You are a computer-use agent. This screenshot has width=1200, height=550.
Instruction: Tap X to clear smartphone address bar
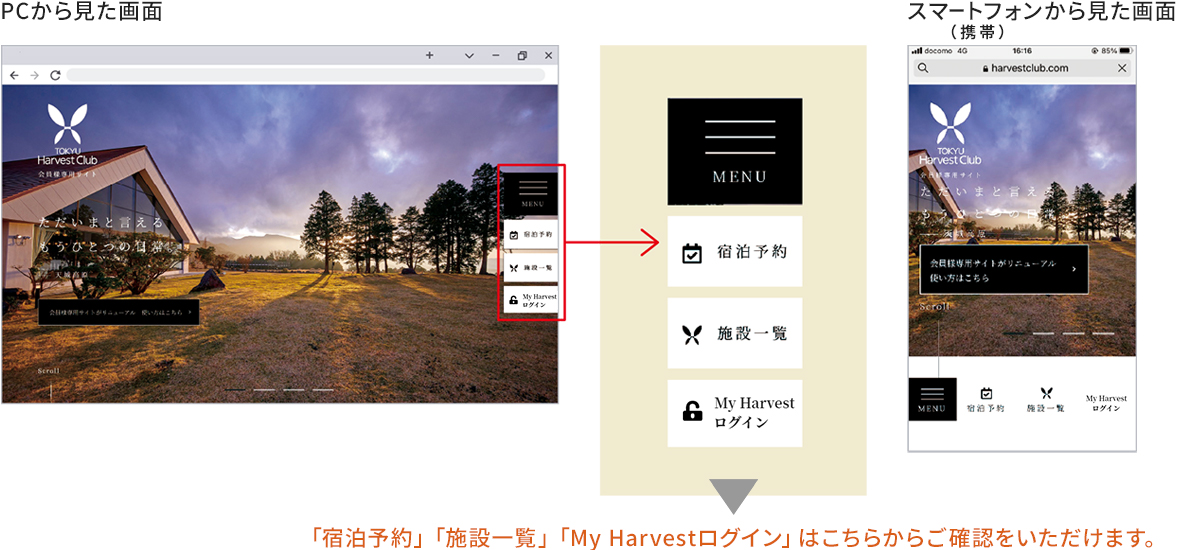[1122, 68]
